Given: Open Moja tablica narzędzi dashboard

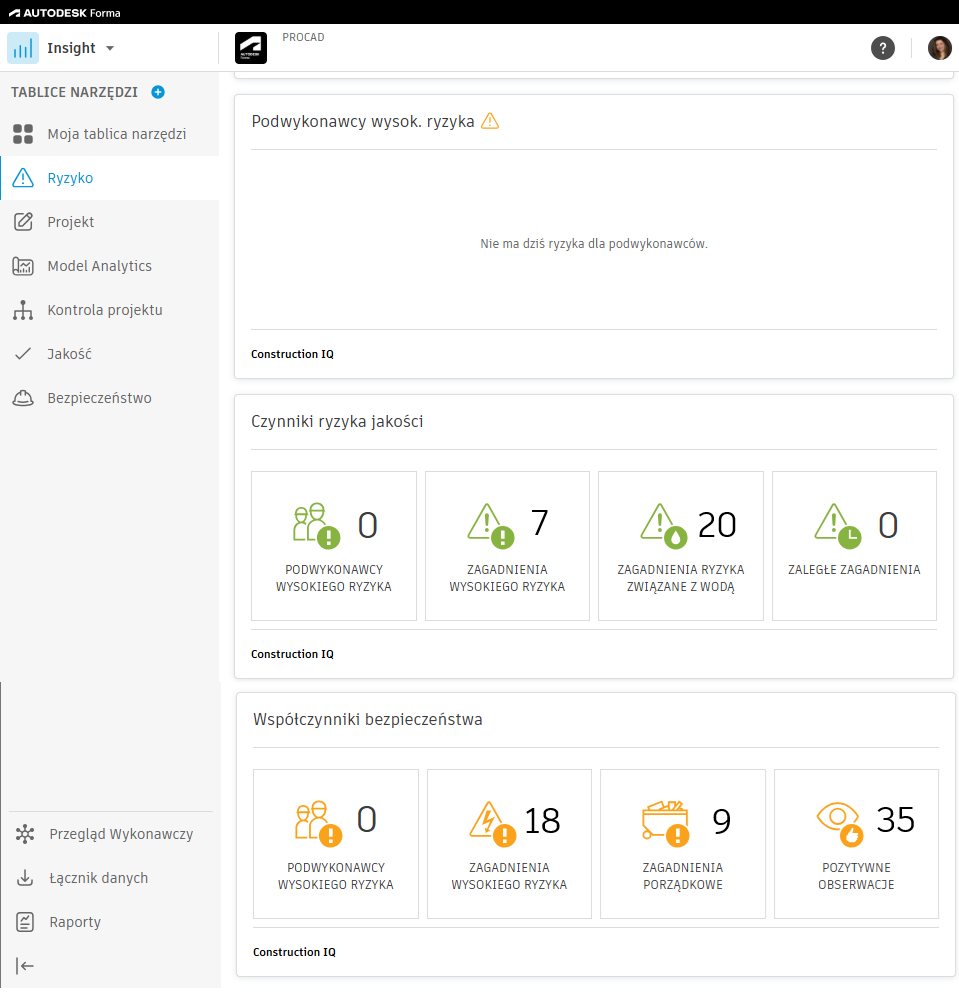Looking at the screenshot, I should coord(110,134).
